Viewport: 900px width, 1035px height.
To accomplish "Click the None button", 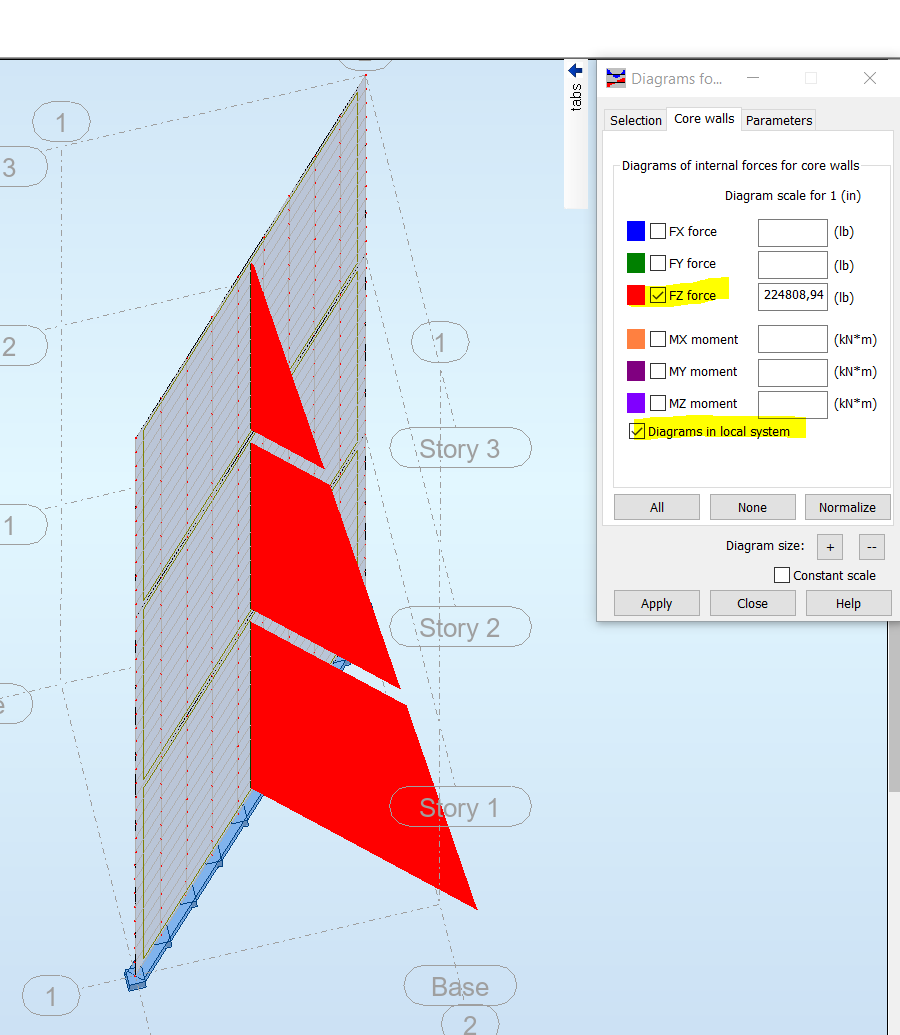I will tap(752, 507).
